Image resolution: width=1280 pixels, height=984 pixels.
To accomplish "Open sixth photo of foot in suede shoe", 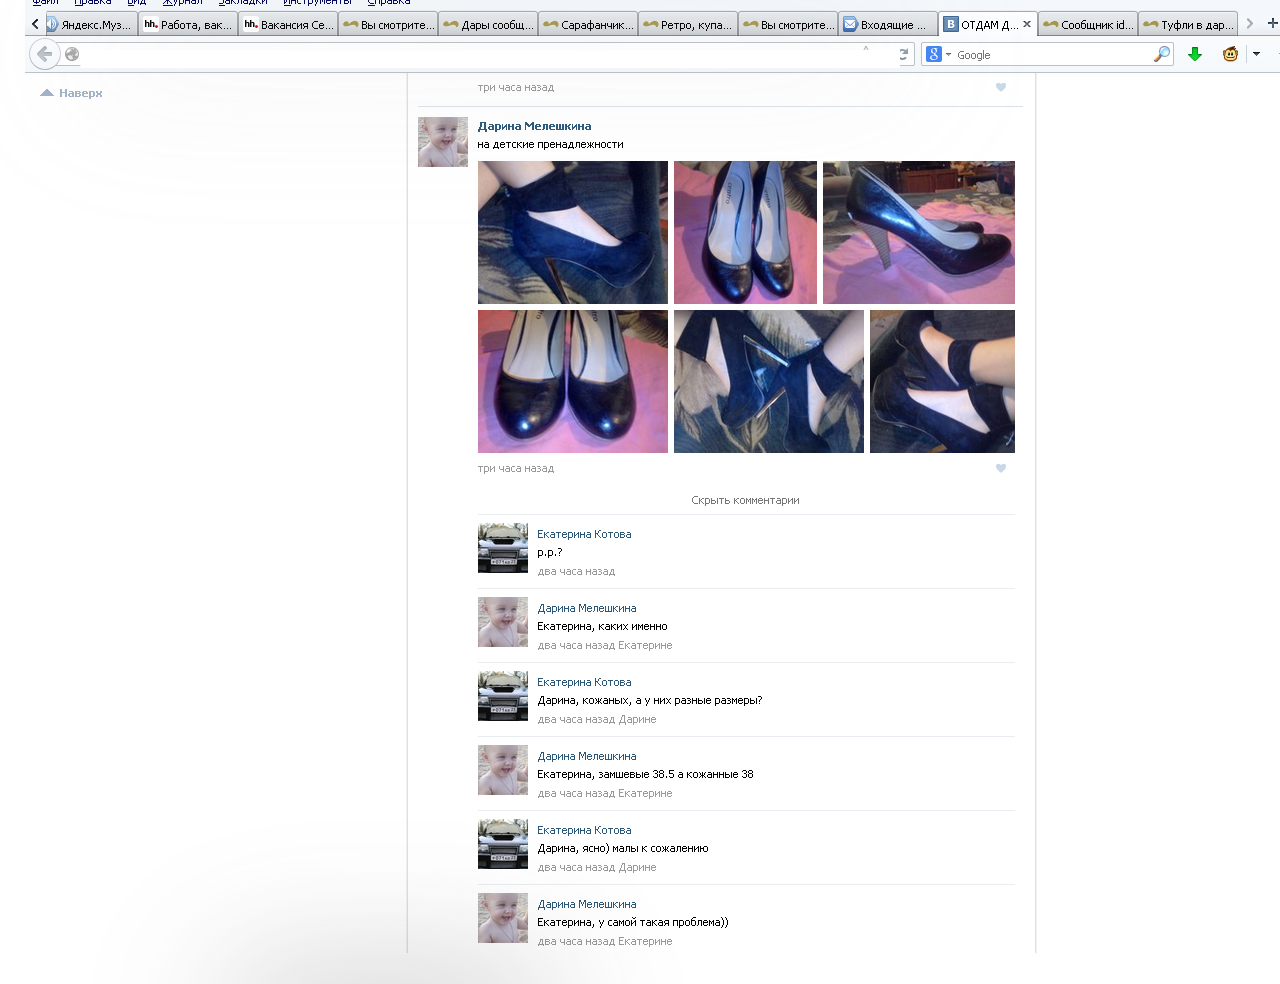I will point(942,381).
